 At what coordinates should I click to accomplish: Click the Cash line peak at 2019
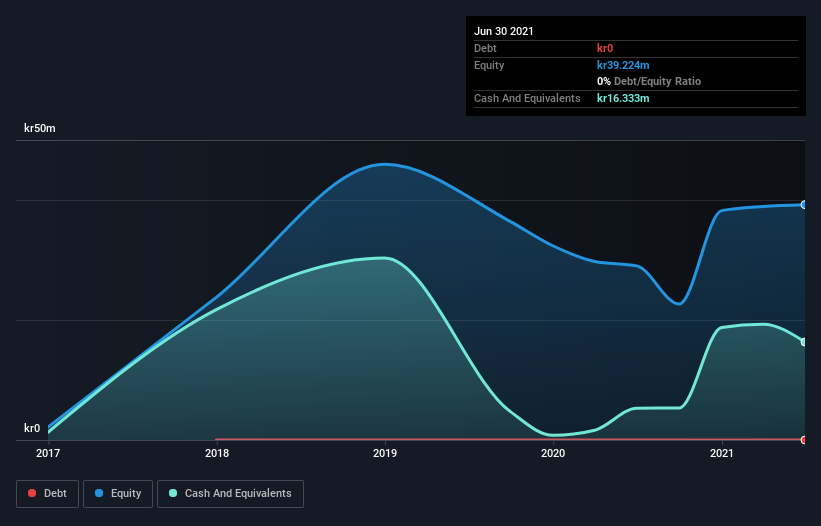coord(385,258)
